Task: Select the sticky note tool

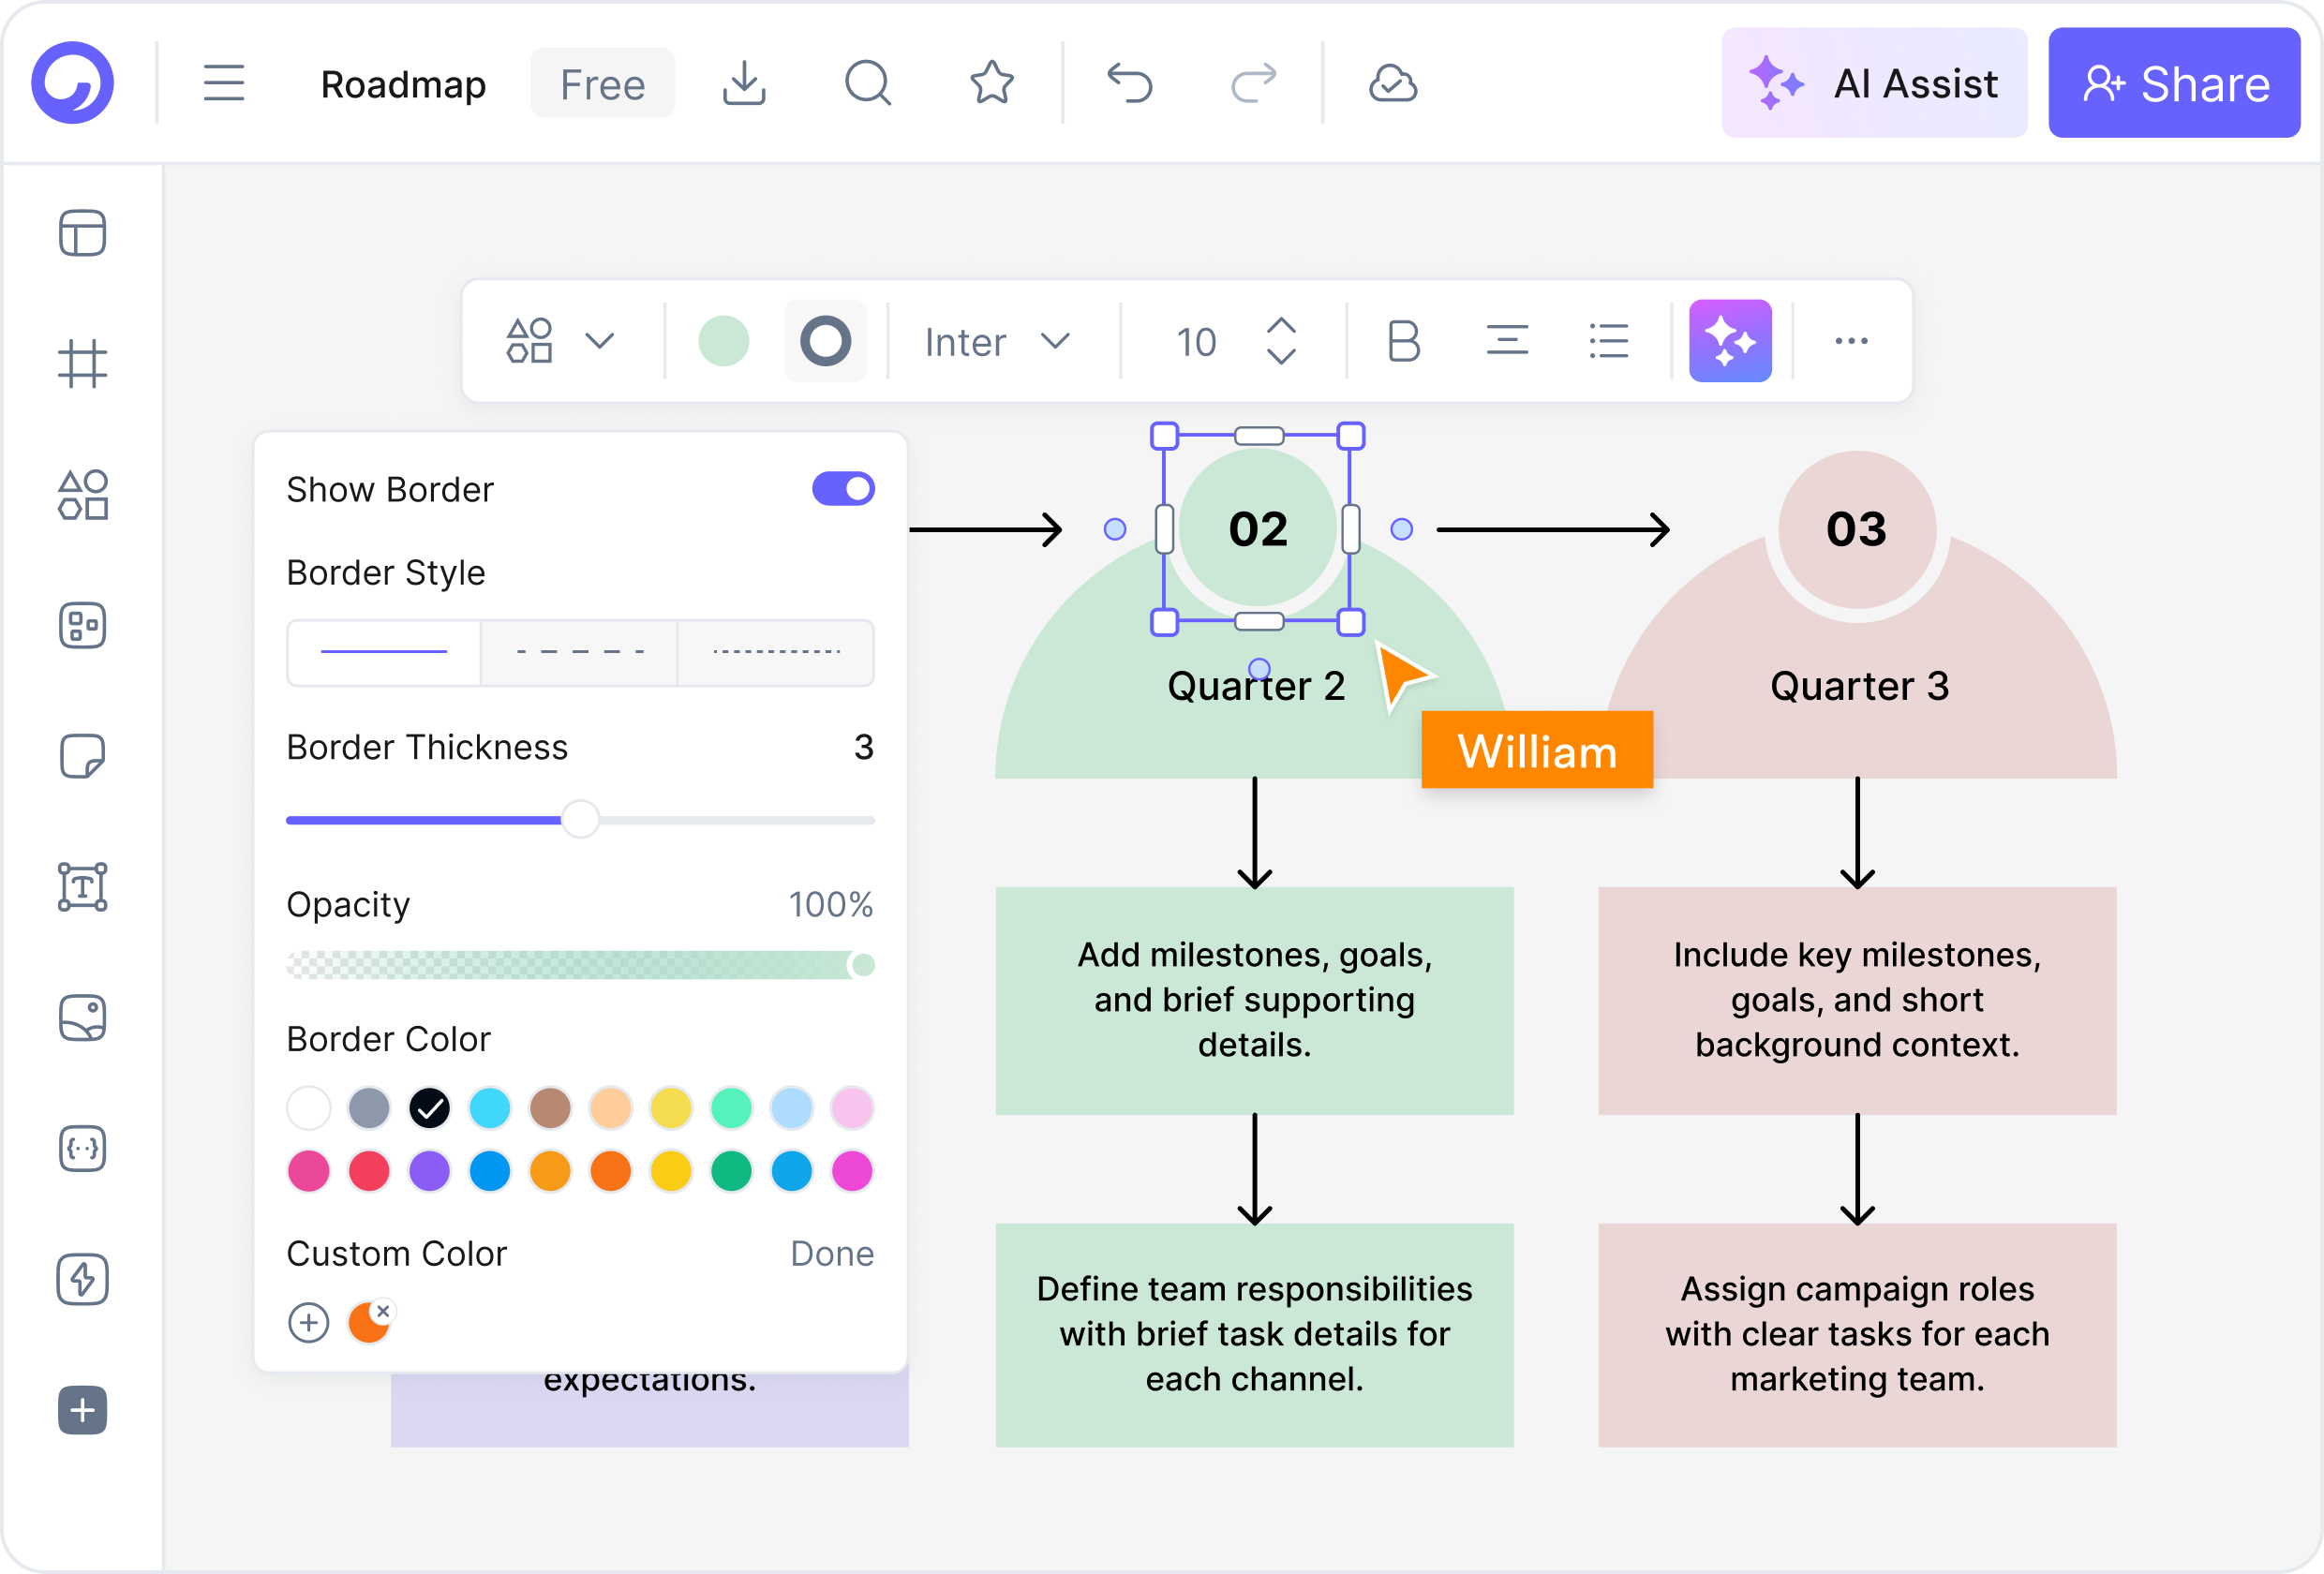Action: [82, 756]
